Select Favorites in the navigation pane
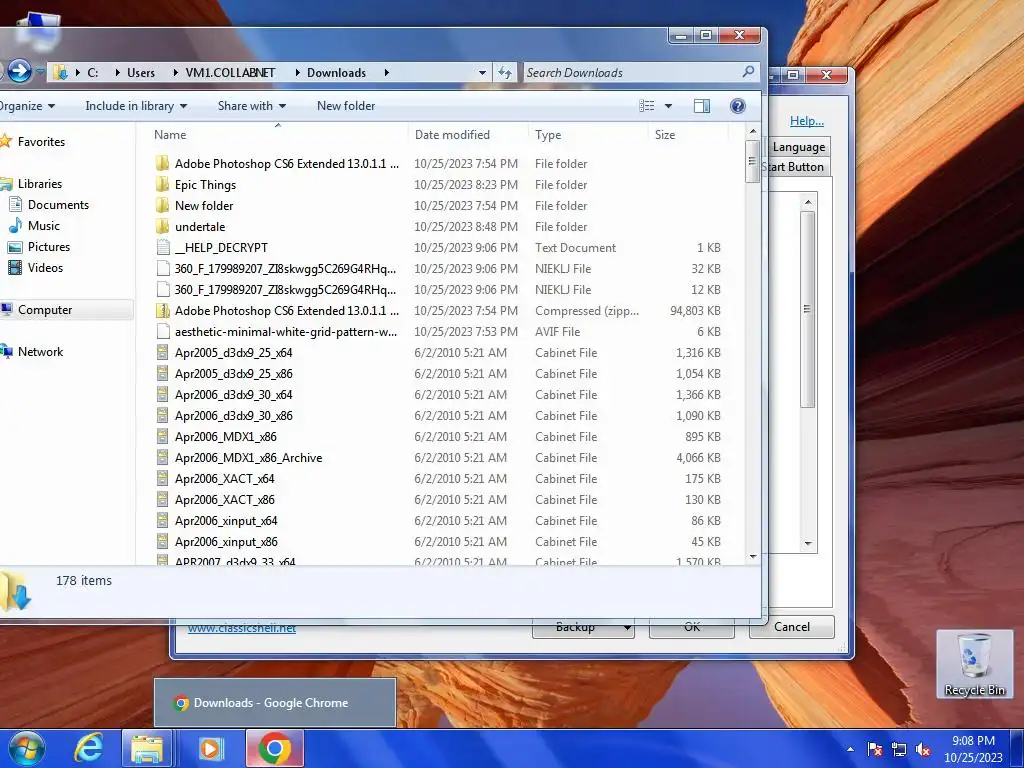This screenshot has height=768, width=1024. (x=41, y=142)
